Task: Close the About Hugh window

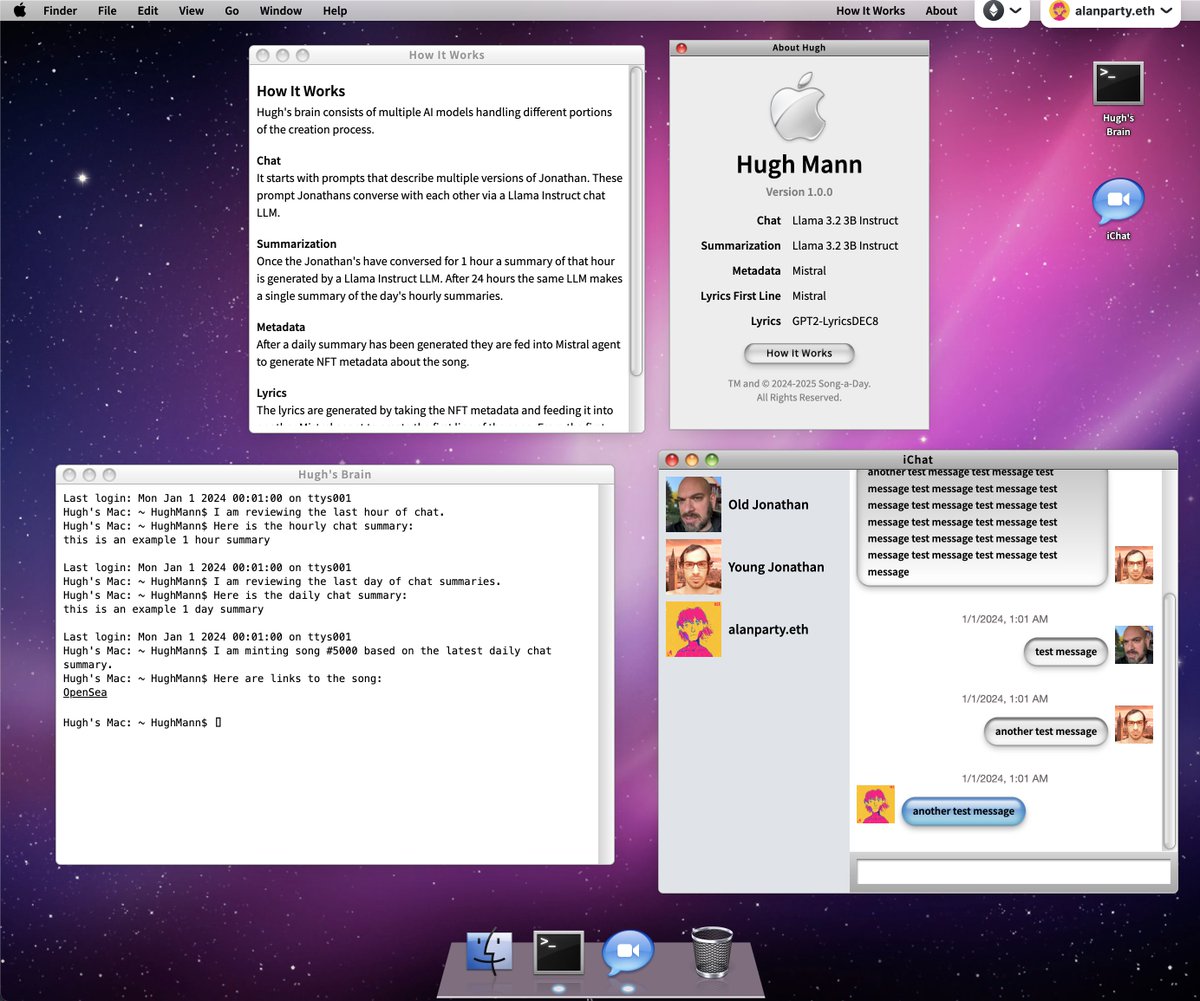Action: point(682,47)
